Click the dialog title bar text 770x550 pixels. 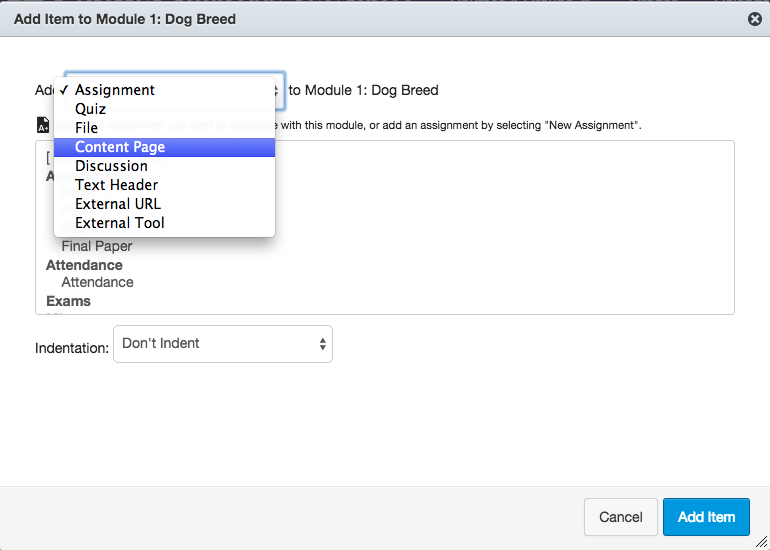coord(125,19)
